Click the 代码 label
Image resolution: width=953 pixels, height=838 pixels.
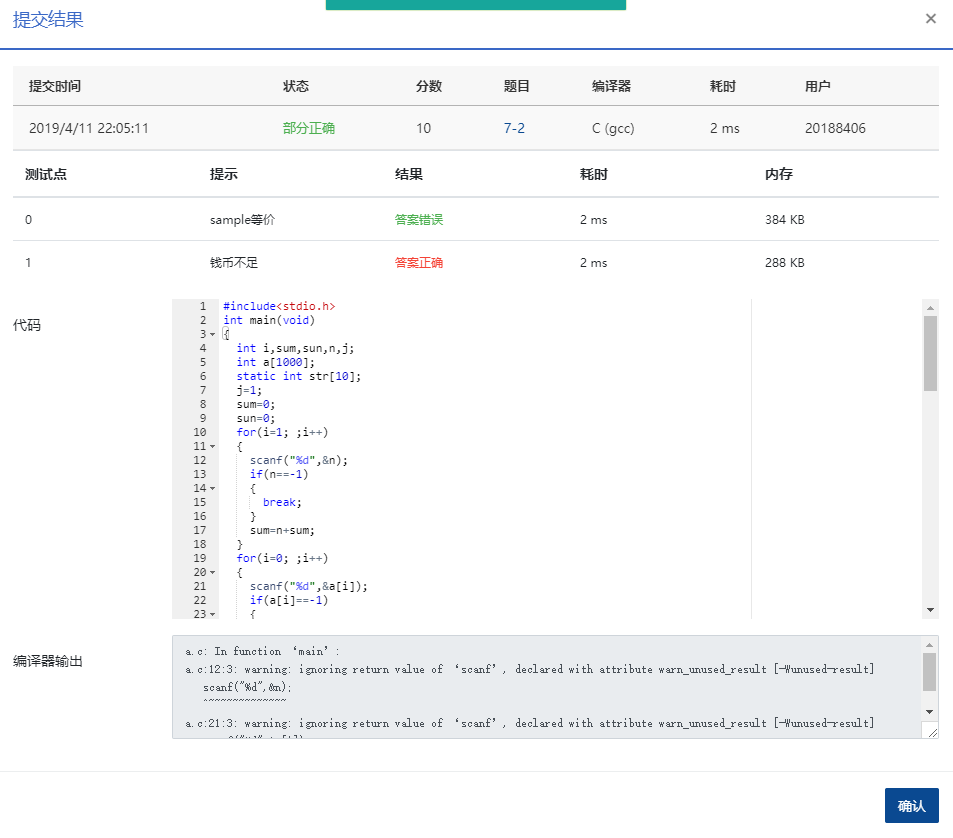click(x=27, y=325)
